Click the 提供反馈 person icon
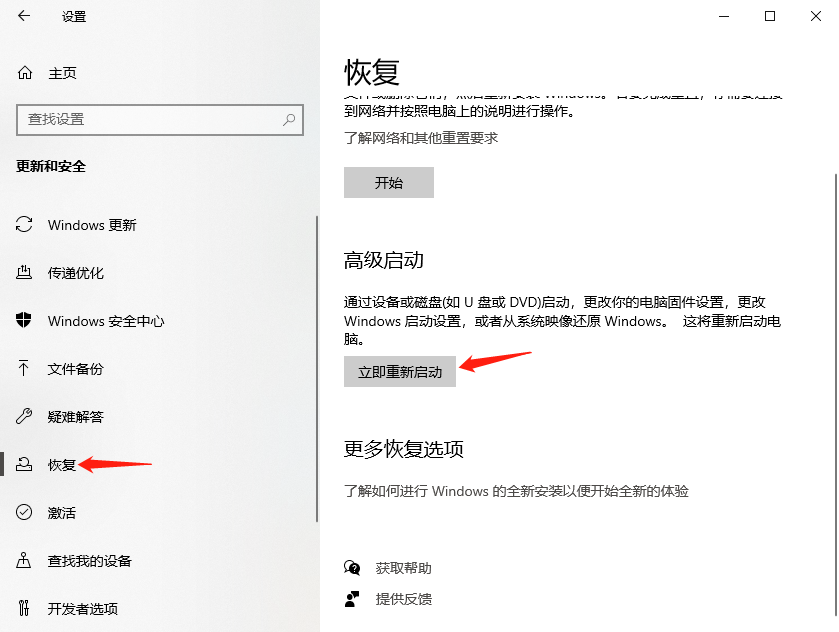This screenshot has width=839, height=632. [x=352, y=600]
